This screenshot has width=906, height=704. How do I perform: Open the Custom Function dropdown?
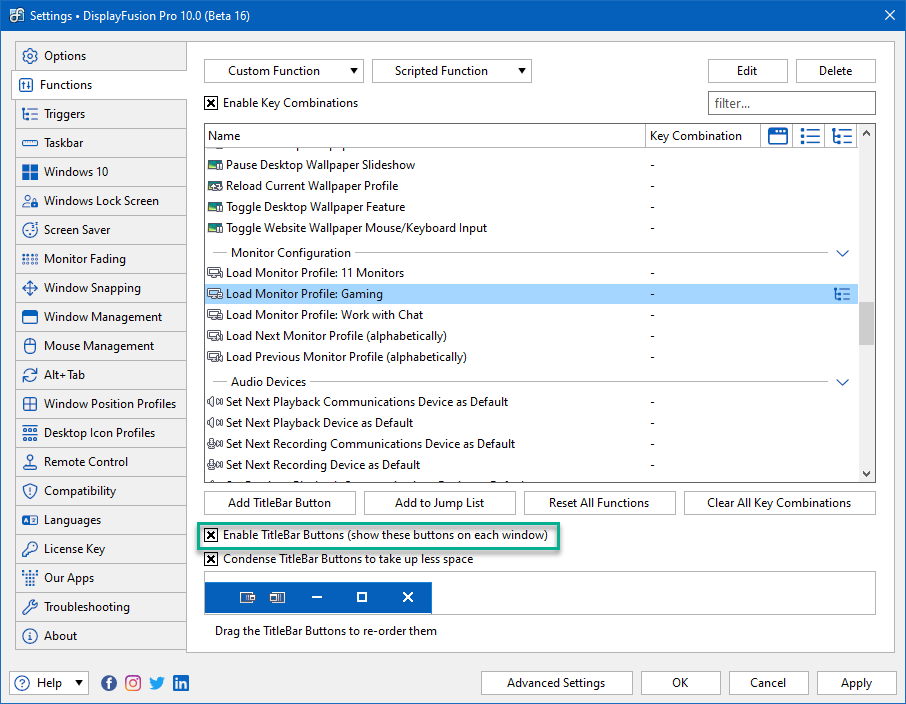point(284,71)
